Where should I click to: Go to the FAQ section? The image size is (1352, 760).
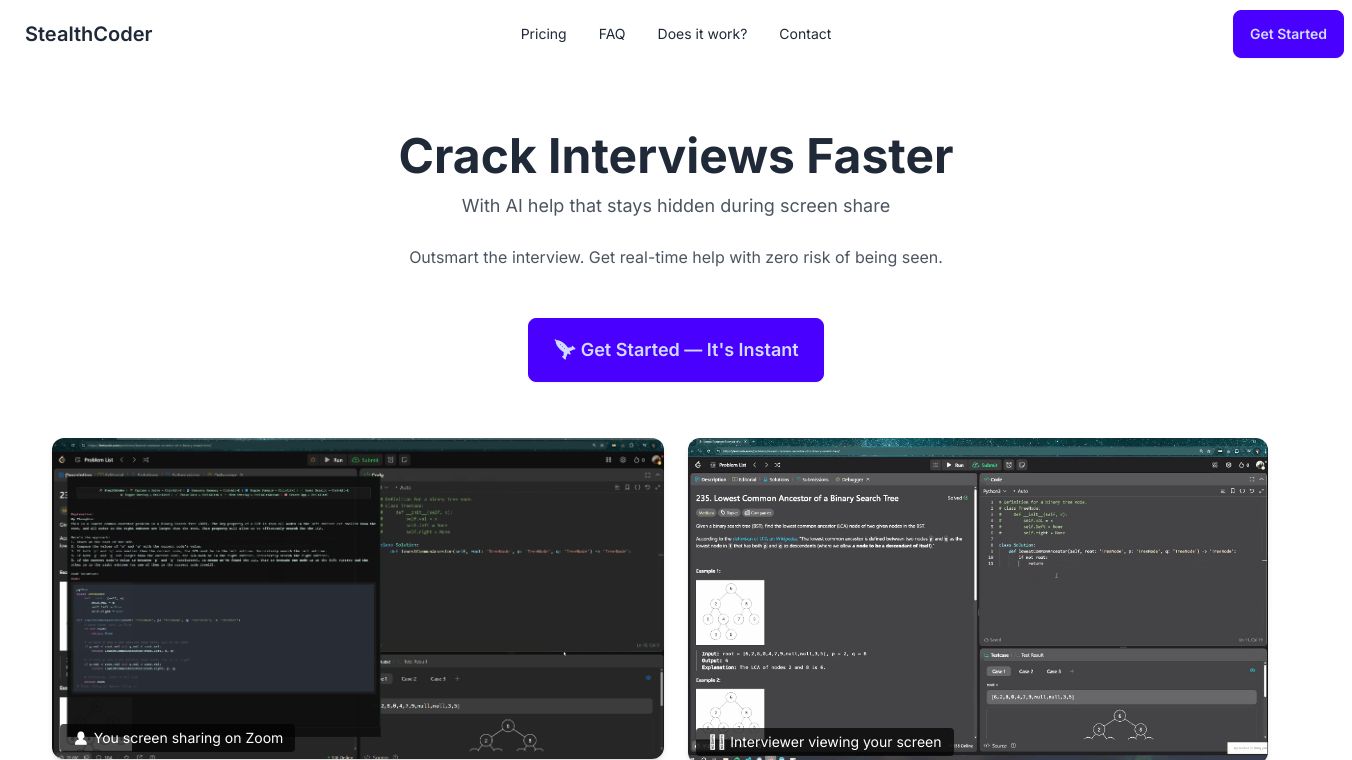[x=612, y=34]
